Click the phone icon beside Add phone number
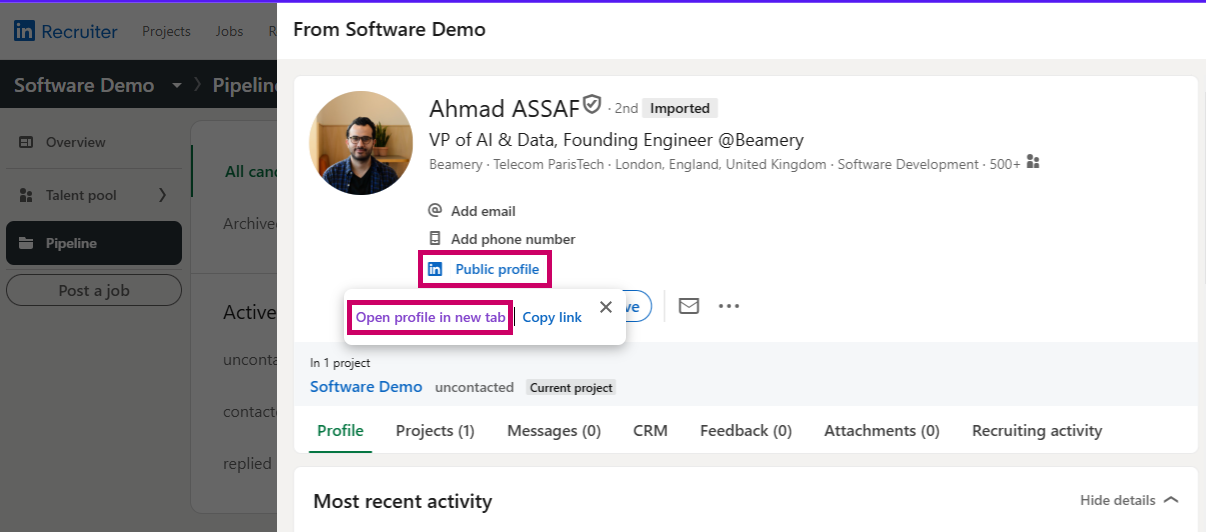The width and height of the screenshot is (1206, 532). tap(435, 239)
